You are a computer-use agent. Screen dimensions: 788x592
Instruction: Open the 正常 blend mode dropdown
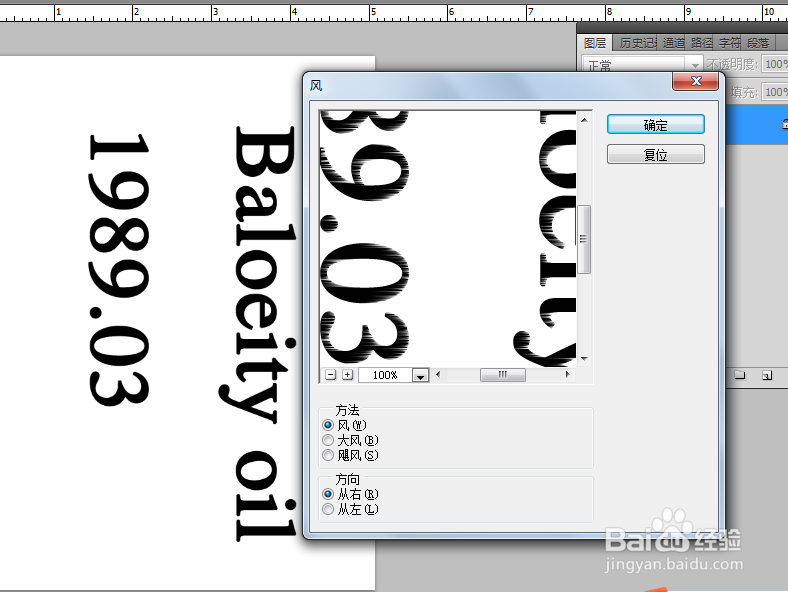click(x=642, y=65)
